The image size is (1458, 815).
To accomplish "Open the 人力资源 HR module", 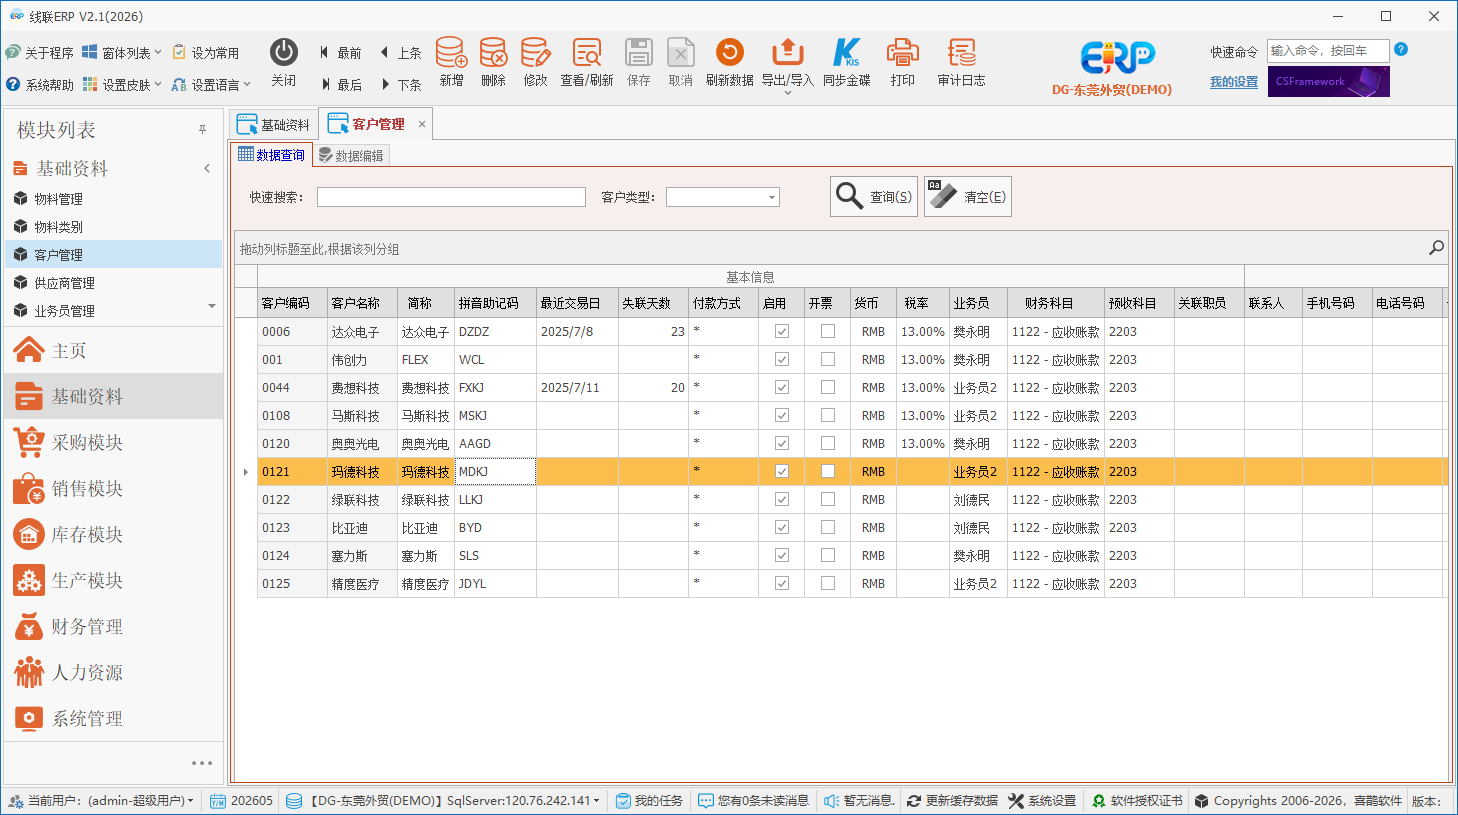I will click(x=113, y=672).
